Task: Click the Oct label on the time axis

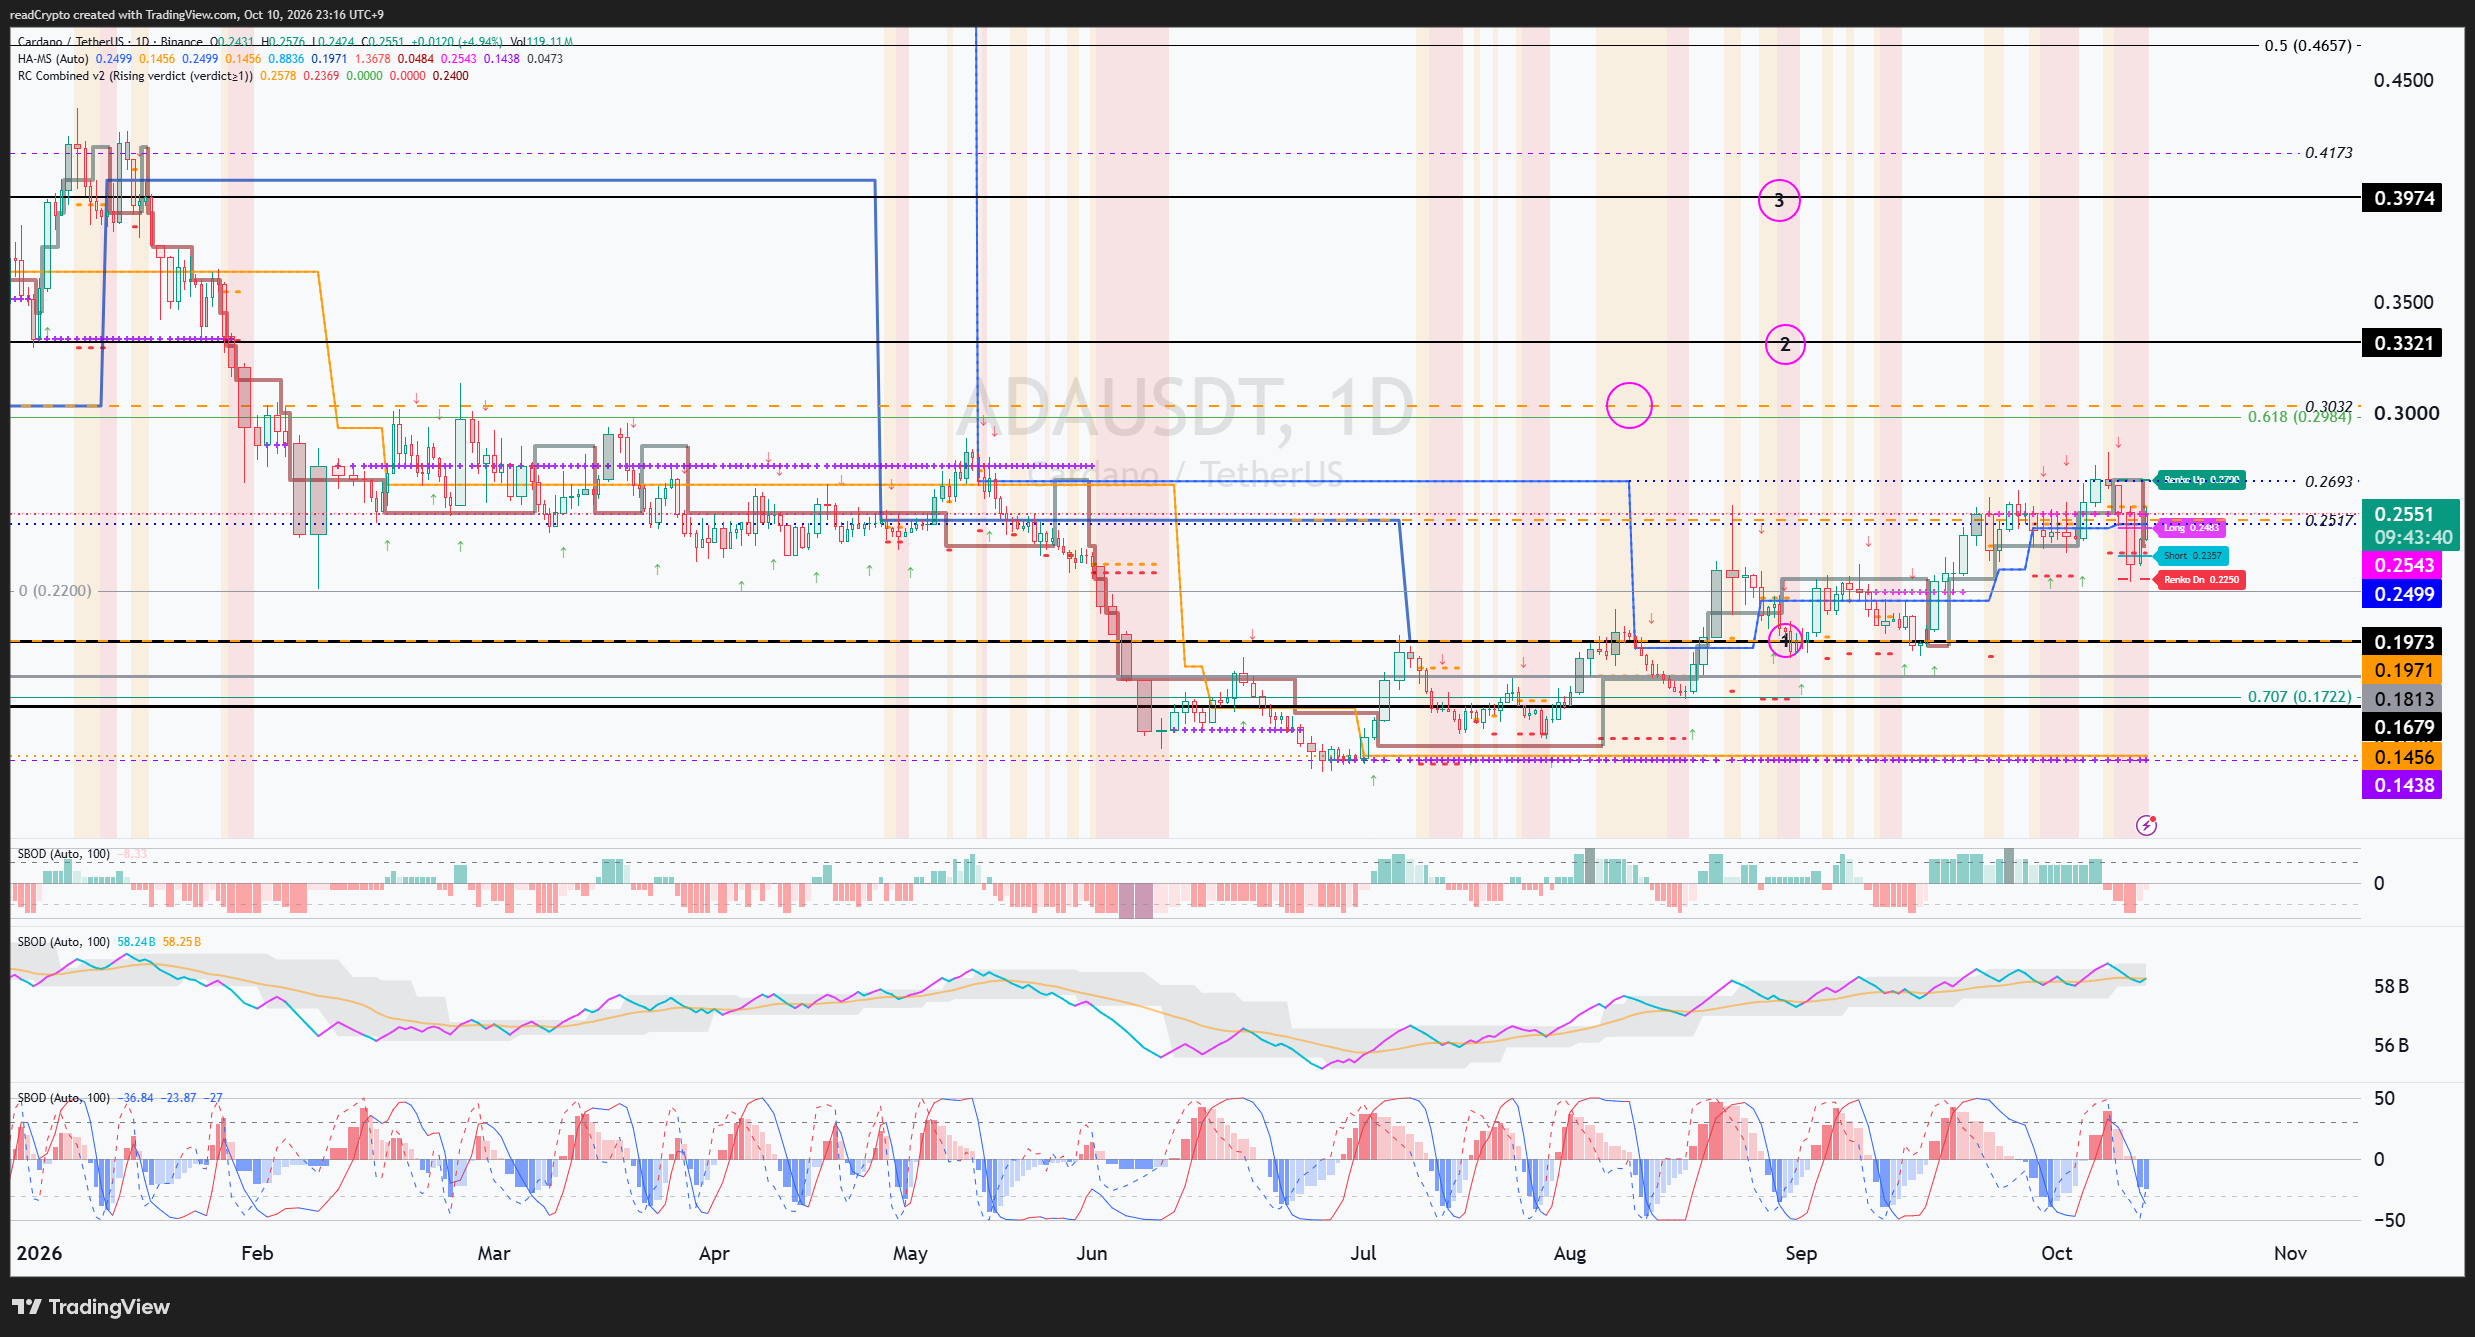Action: pyautogui.click(x=2056, y=1254)
